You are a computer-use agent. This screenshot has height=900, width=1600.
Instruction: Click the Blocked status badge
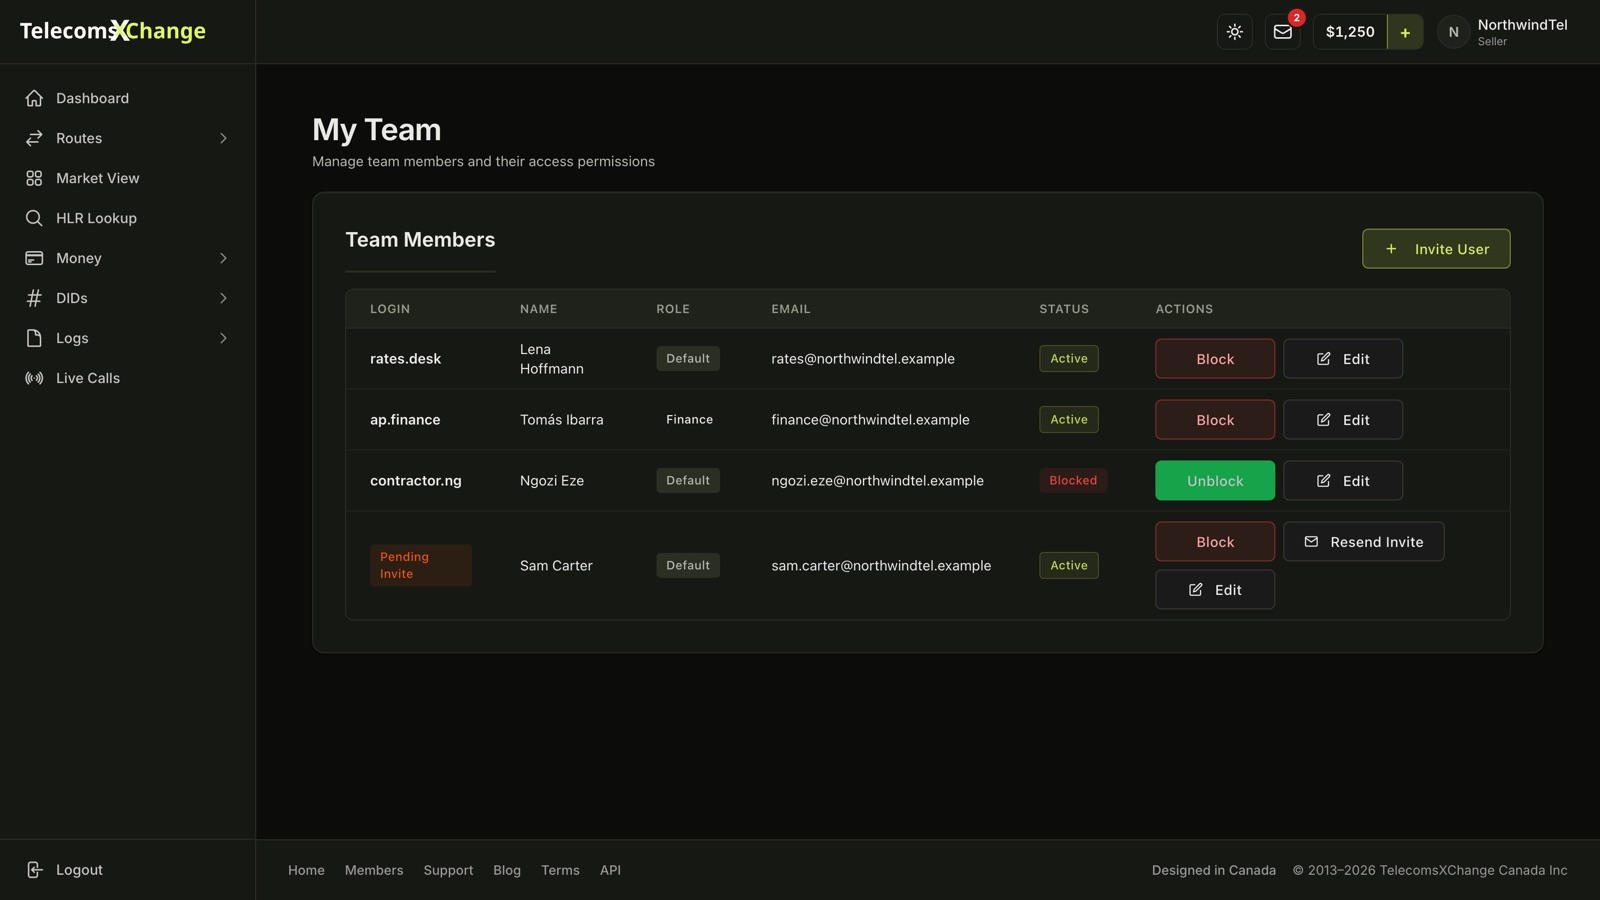(x=1073, y=481)
